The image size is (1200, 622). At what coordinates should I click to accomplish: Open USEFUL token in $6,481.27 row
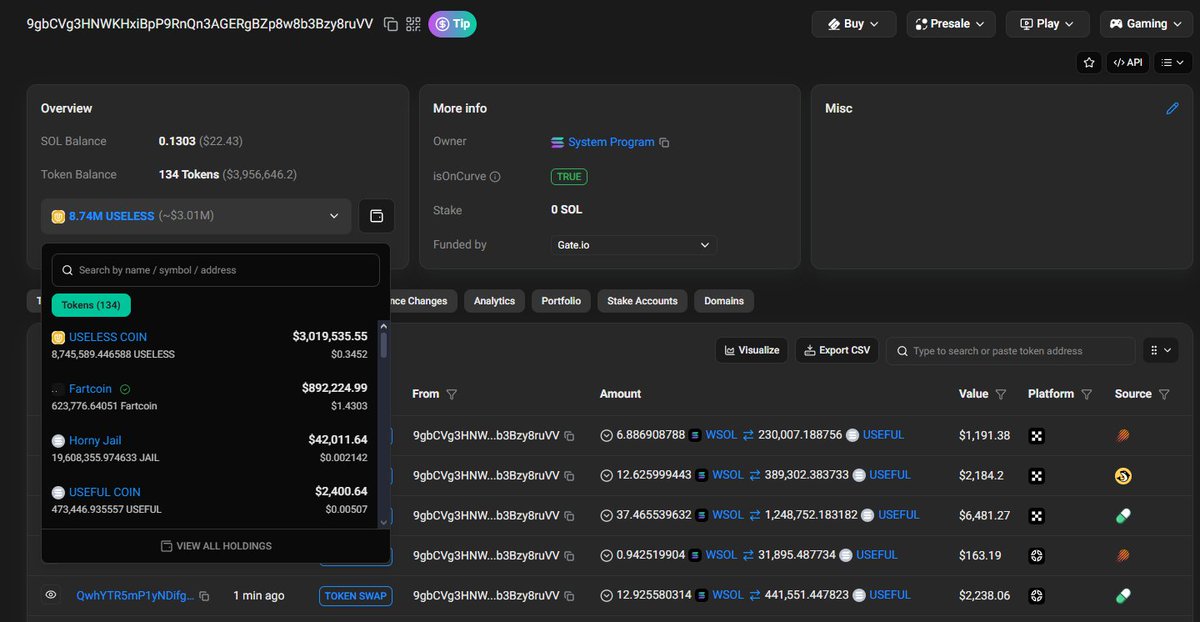tap(899, 515)
